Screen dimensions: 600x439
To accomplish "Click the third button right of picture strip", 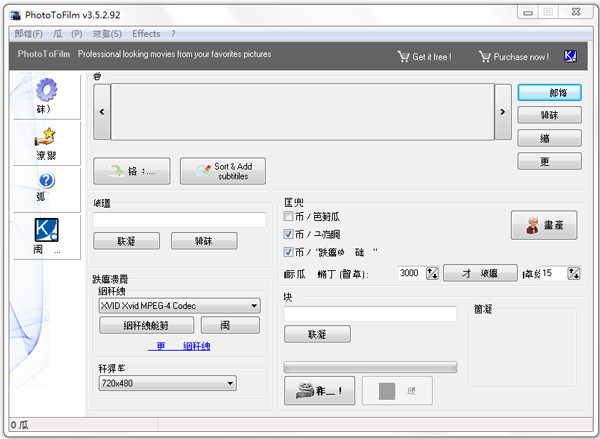I will 549,138.
